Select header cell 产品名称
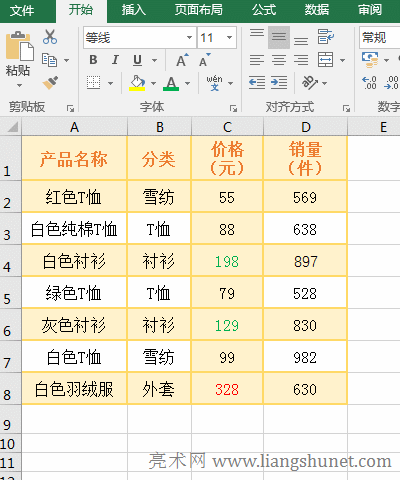Image resolution: width=400 pixels, height=480 pixels. pyautogui.click(x=74, y=158)
